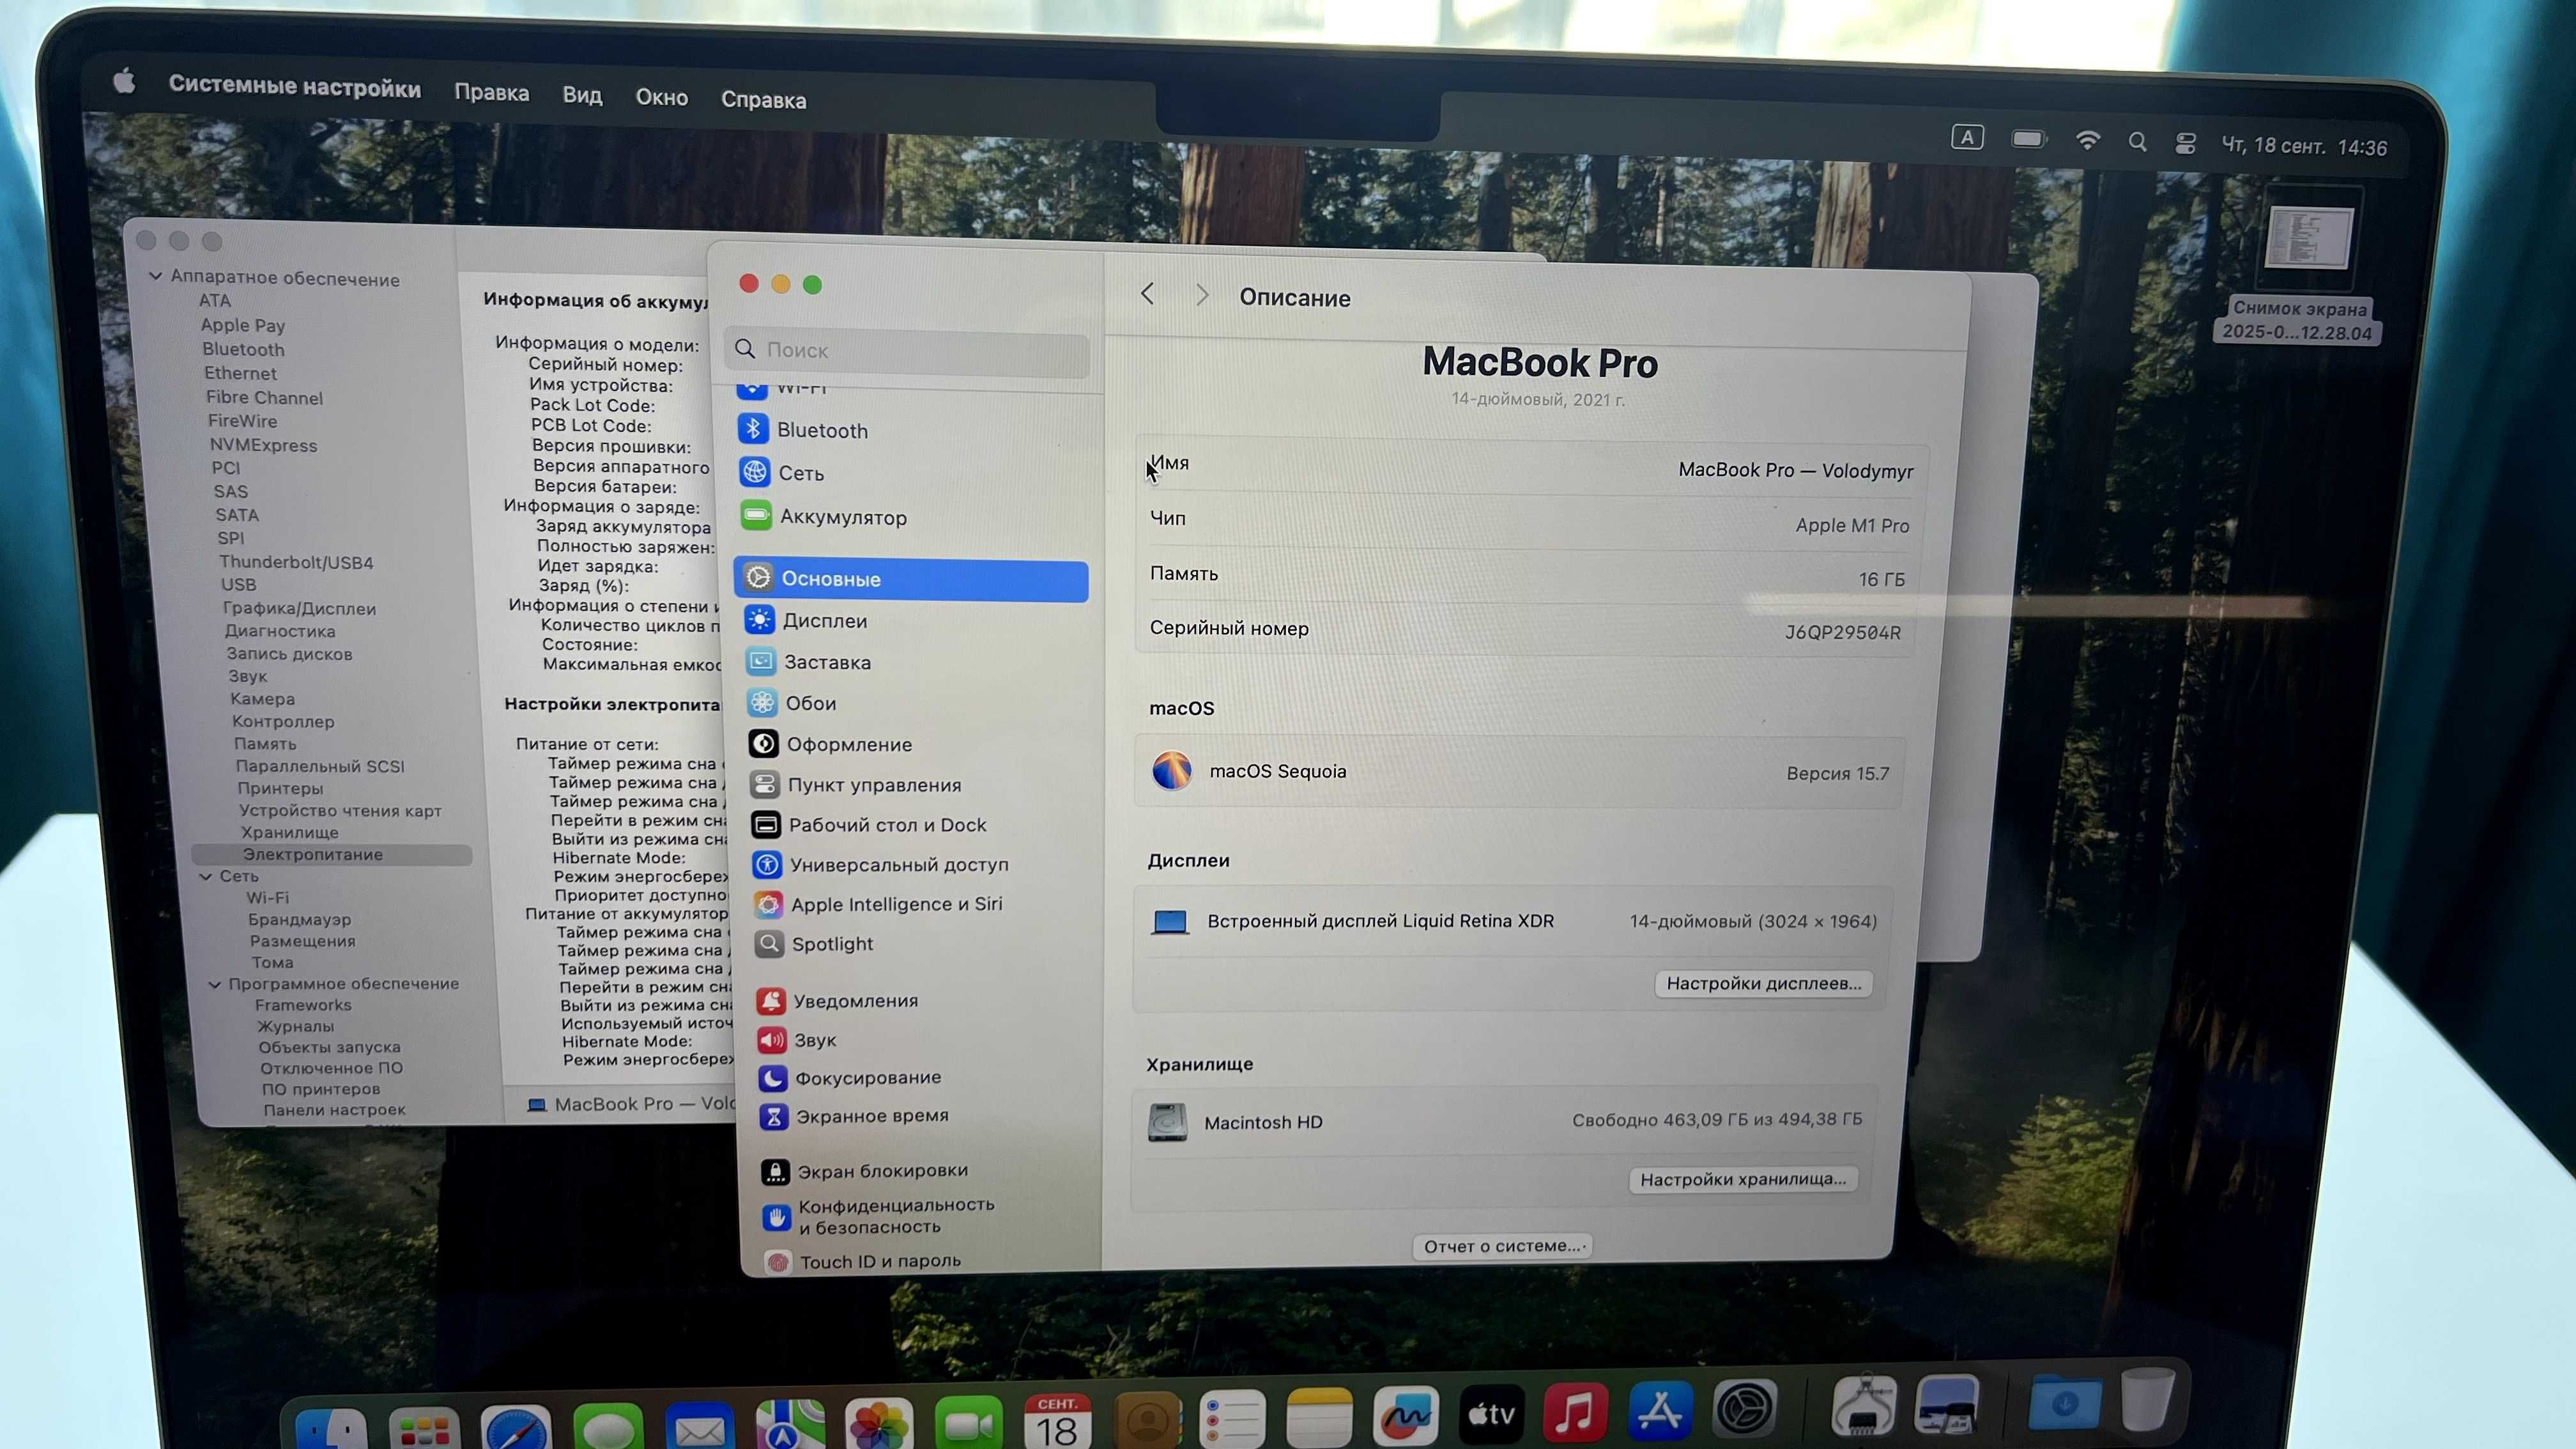The image size is (2576, 1449).
Task: Click the serial number J6QP29504R
Action: coord(1842,632)
